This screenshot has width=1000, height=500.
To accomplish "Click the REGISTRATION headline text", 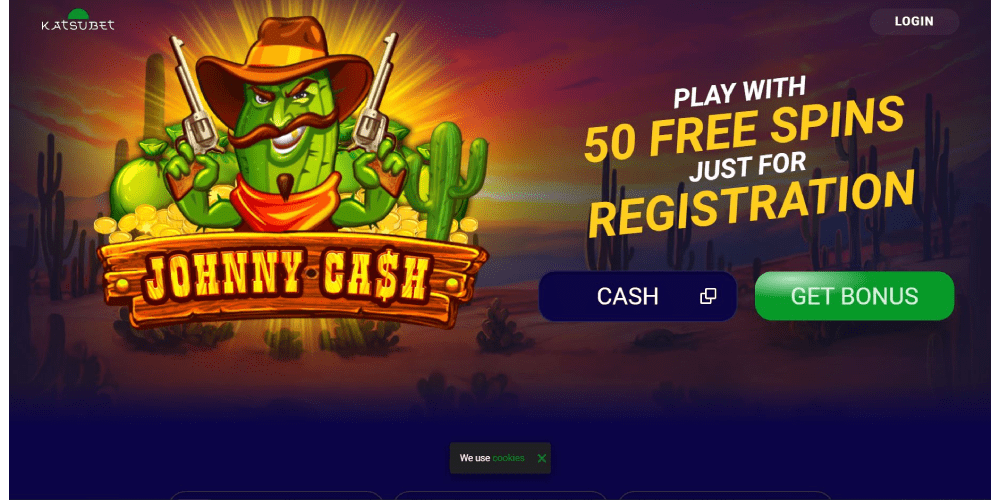I will point(751,203).
